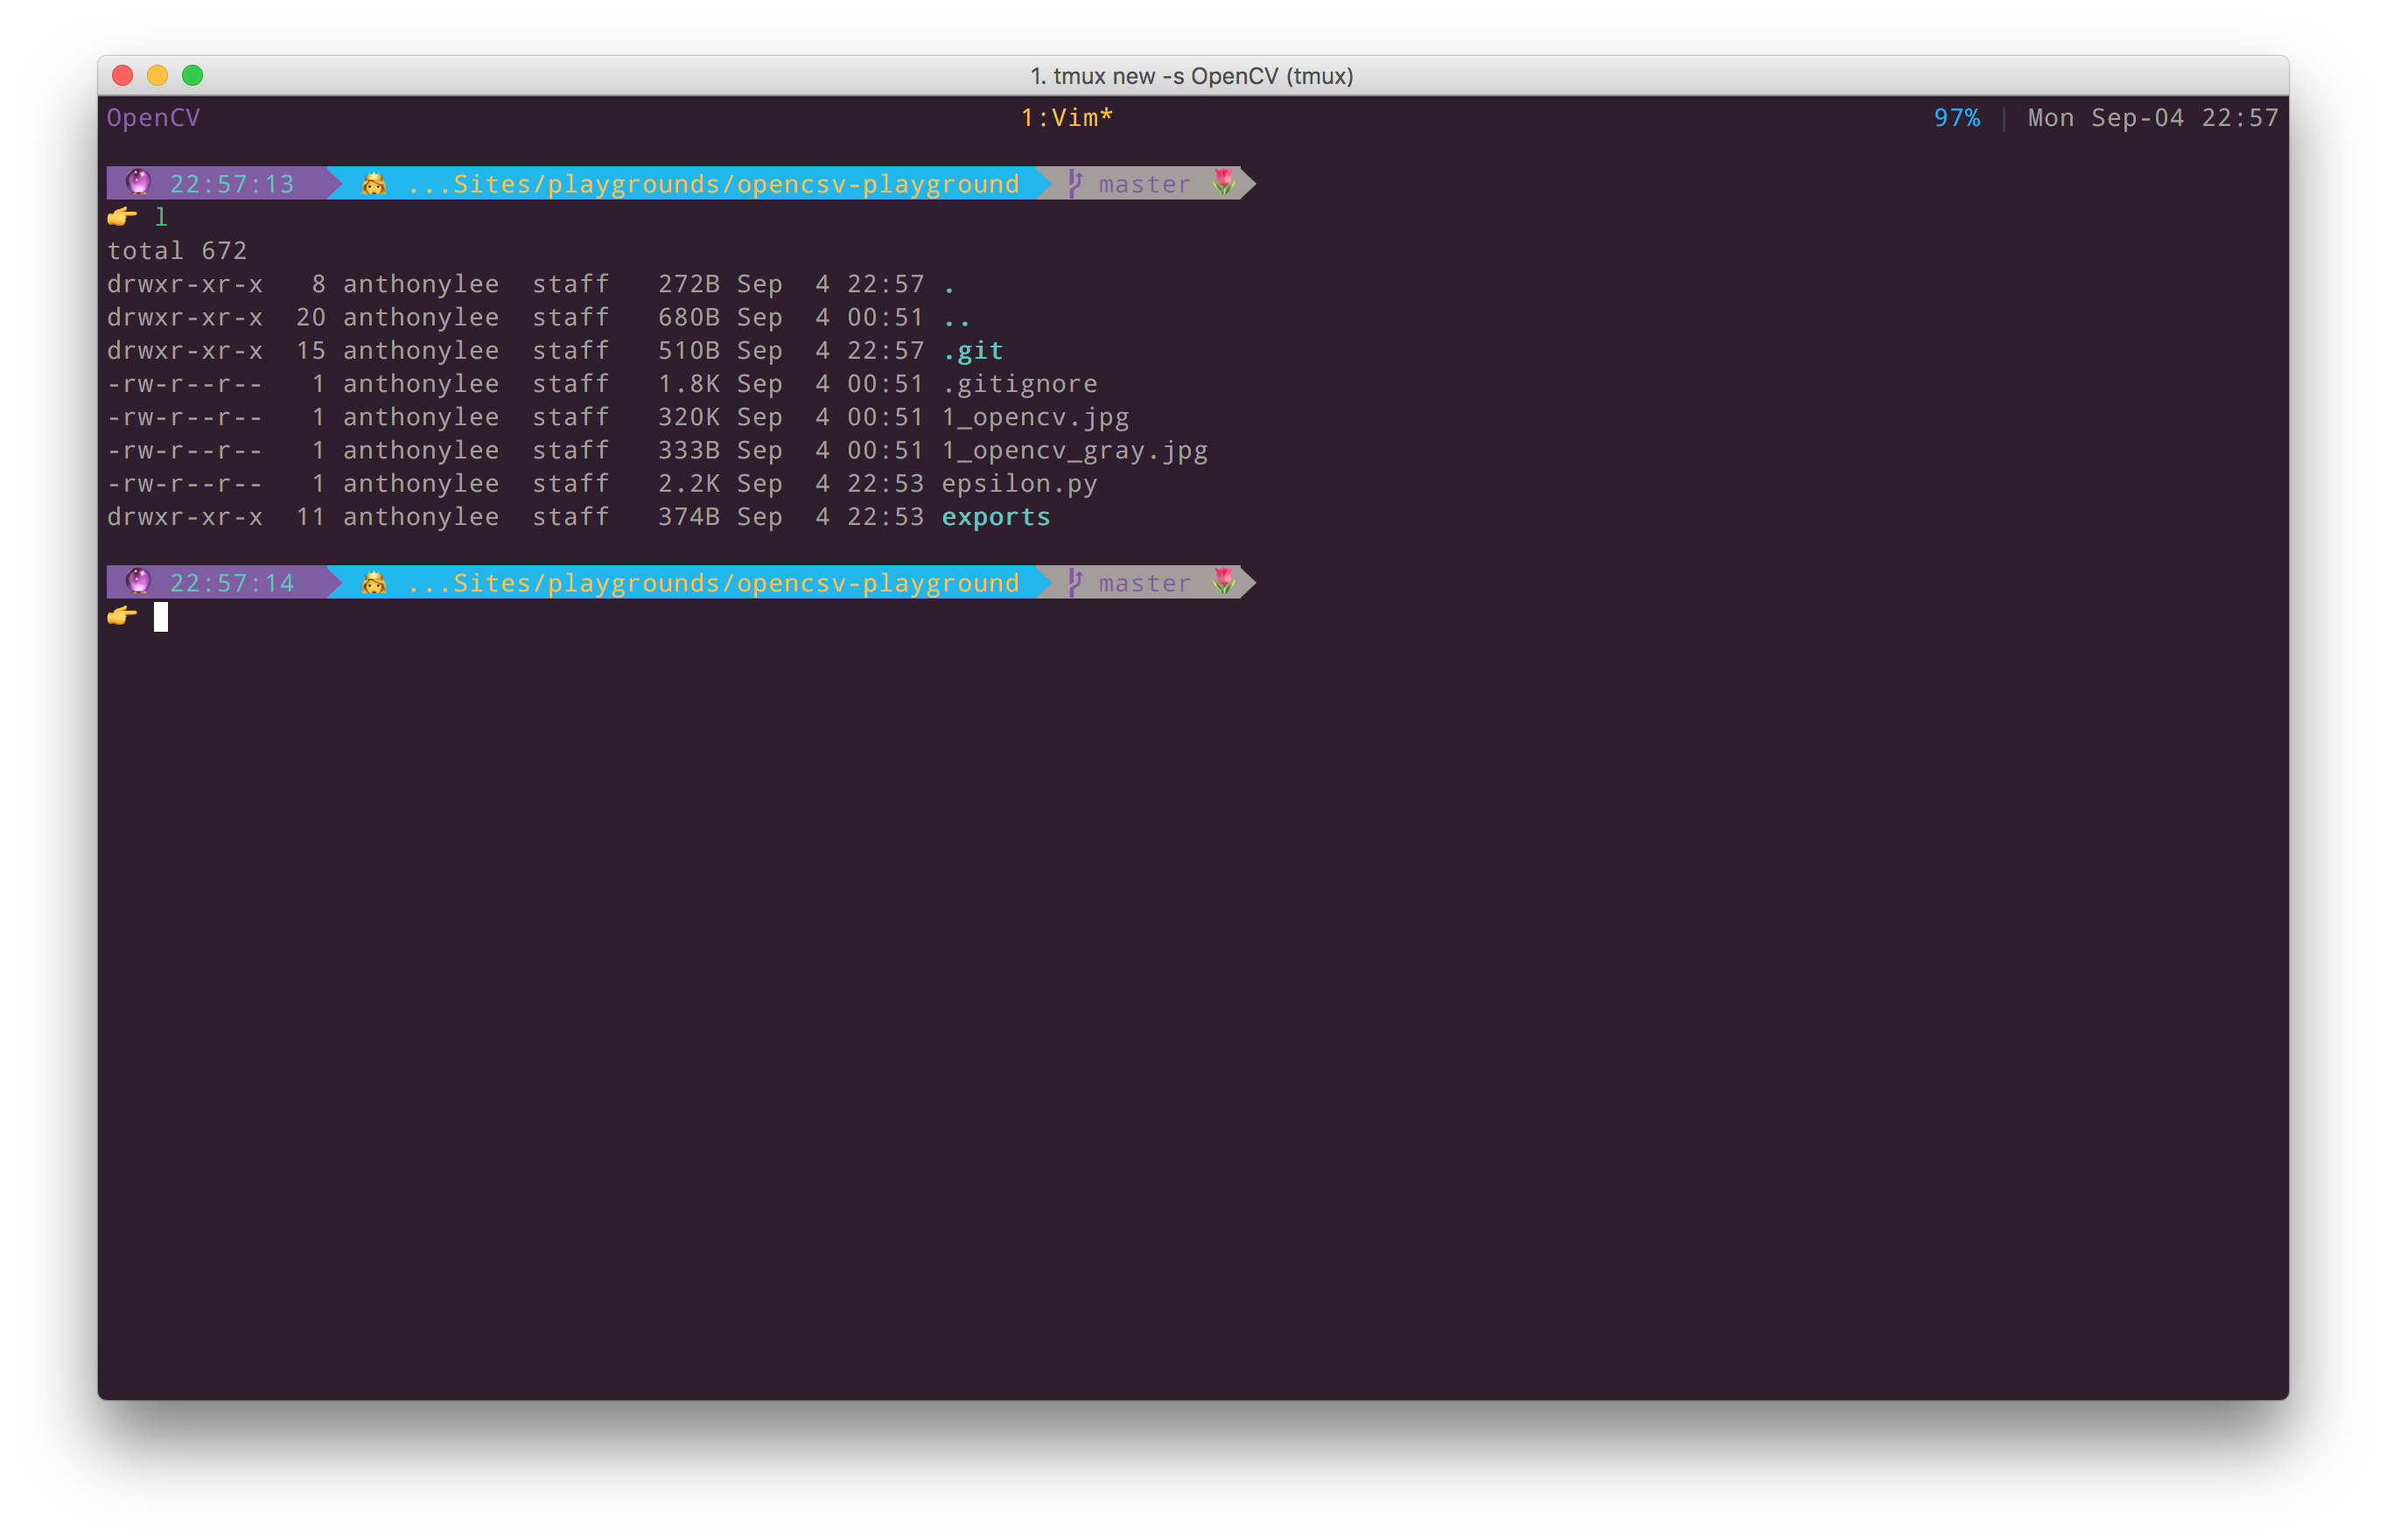
Task: Click the epsilon.py filename
Action: (x=1019, y=484)
